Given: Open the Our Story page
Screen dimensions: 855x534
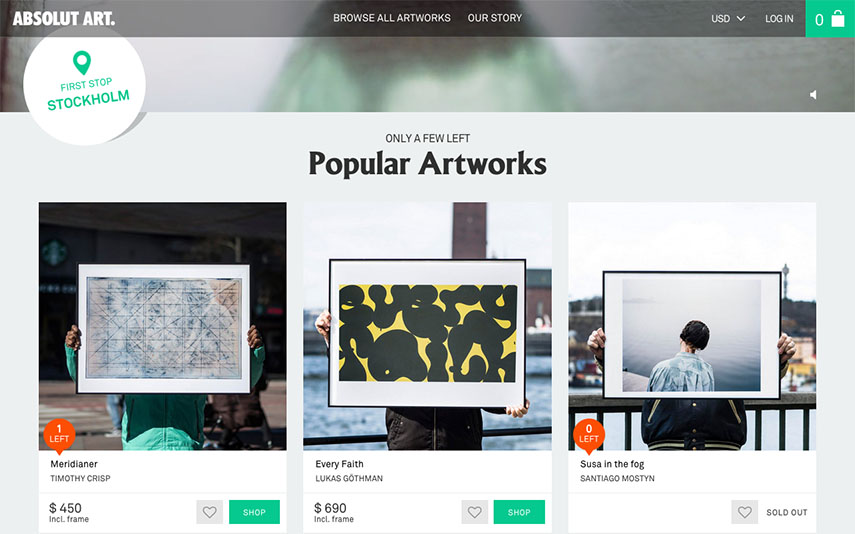Looking at the screenshot, I should tap(495, 18).
